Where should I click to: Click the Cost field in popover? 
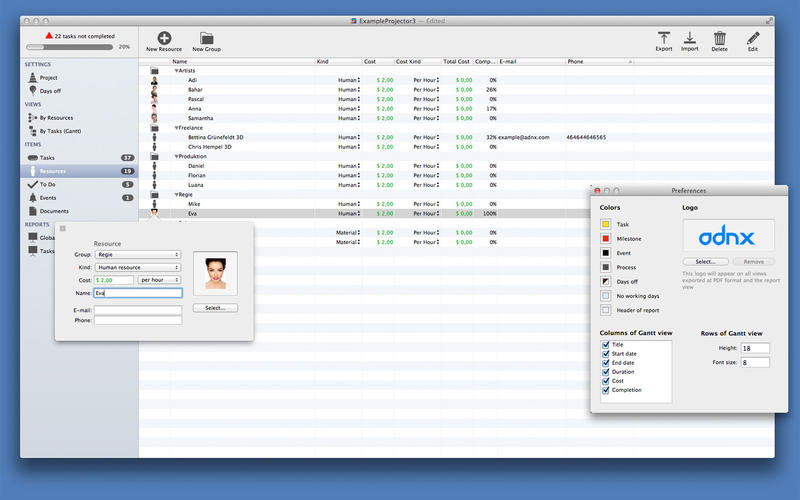point(114,280)
